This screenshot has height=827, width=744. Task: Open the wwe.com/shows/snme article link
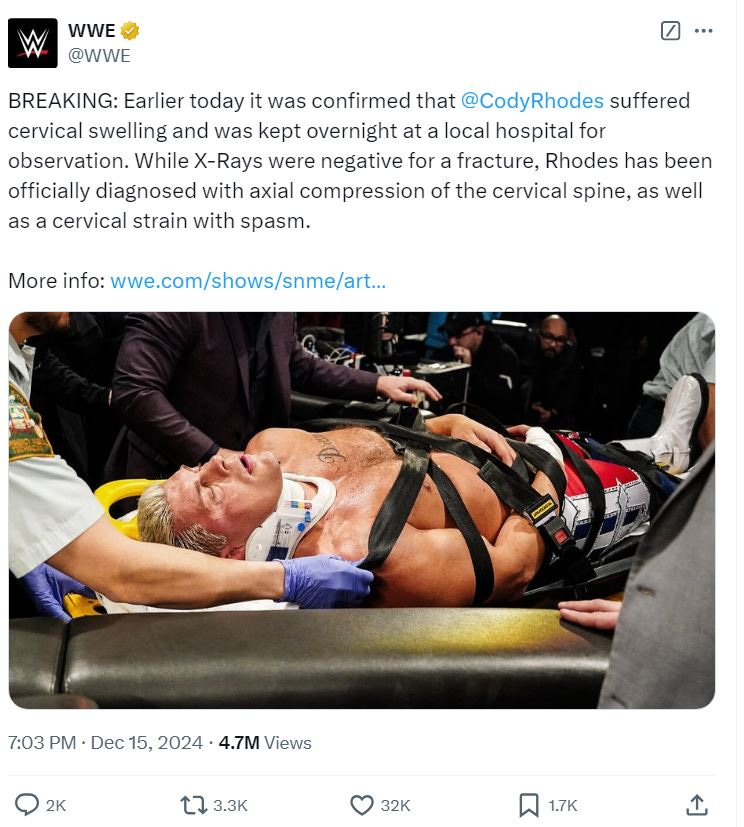tap(248, 281)
